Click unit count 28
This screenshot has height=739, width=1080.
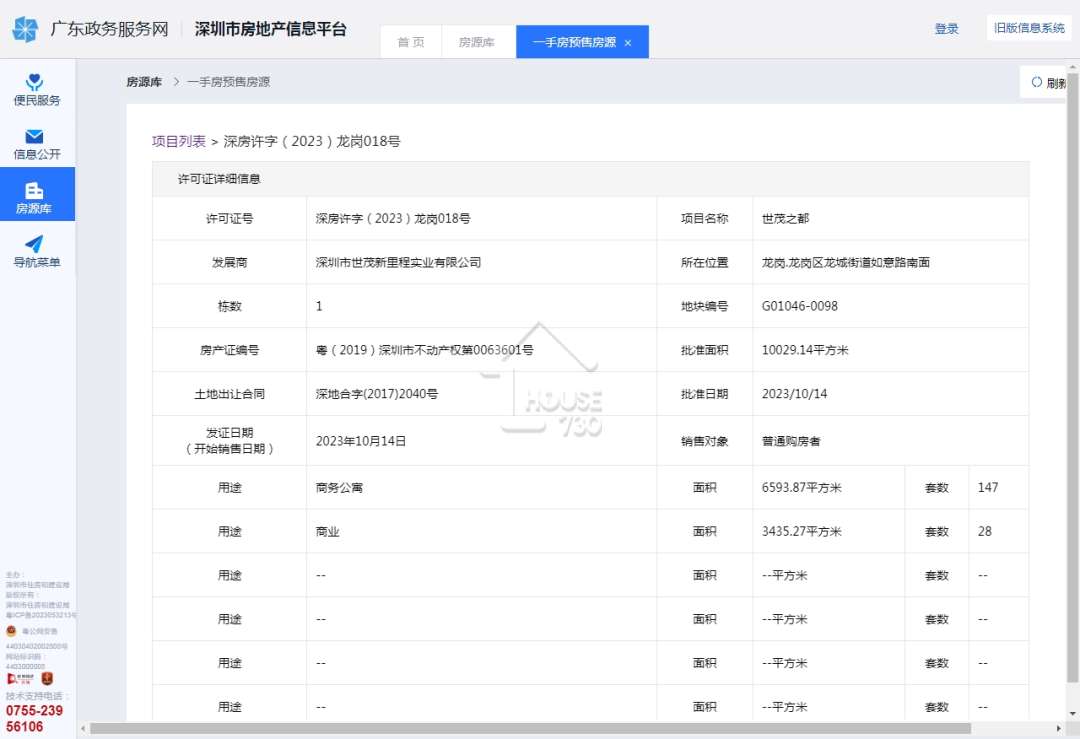[x=984, y=532]
